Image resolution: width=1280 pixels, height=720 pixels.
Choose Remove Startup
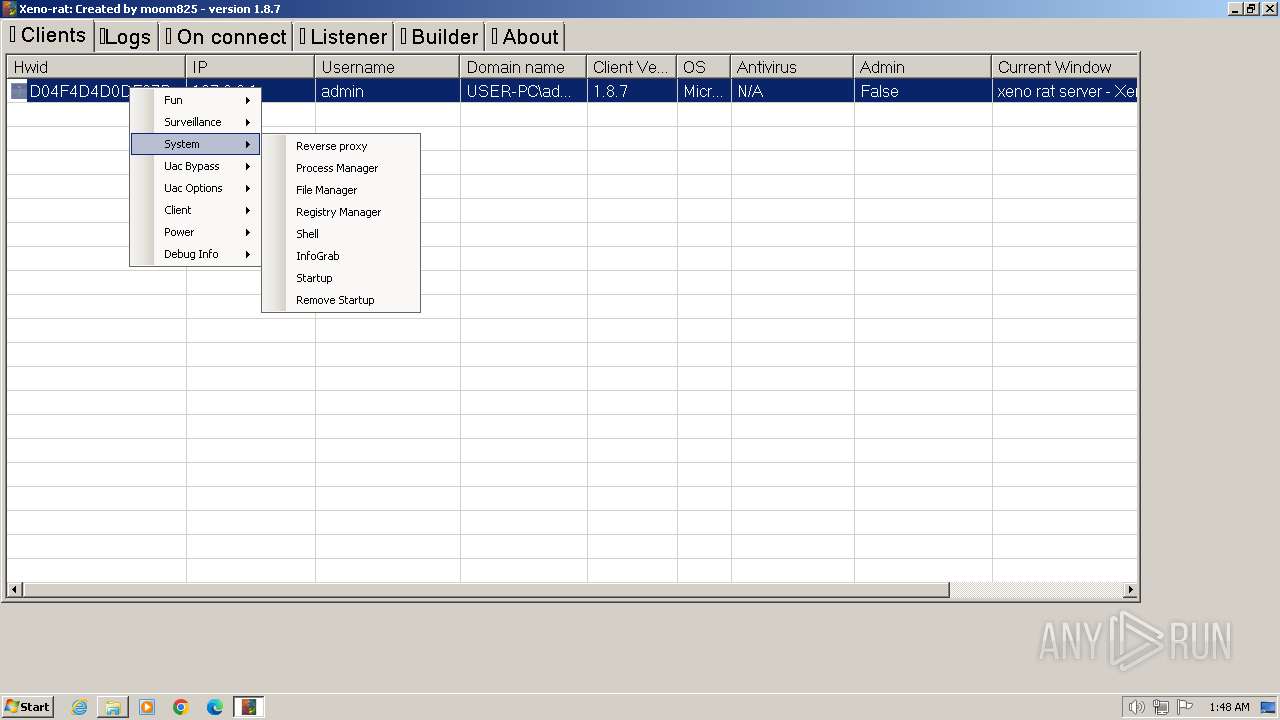point(341,300)
